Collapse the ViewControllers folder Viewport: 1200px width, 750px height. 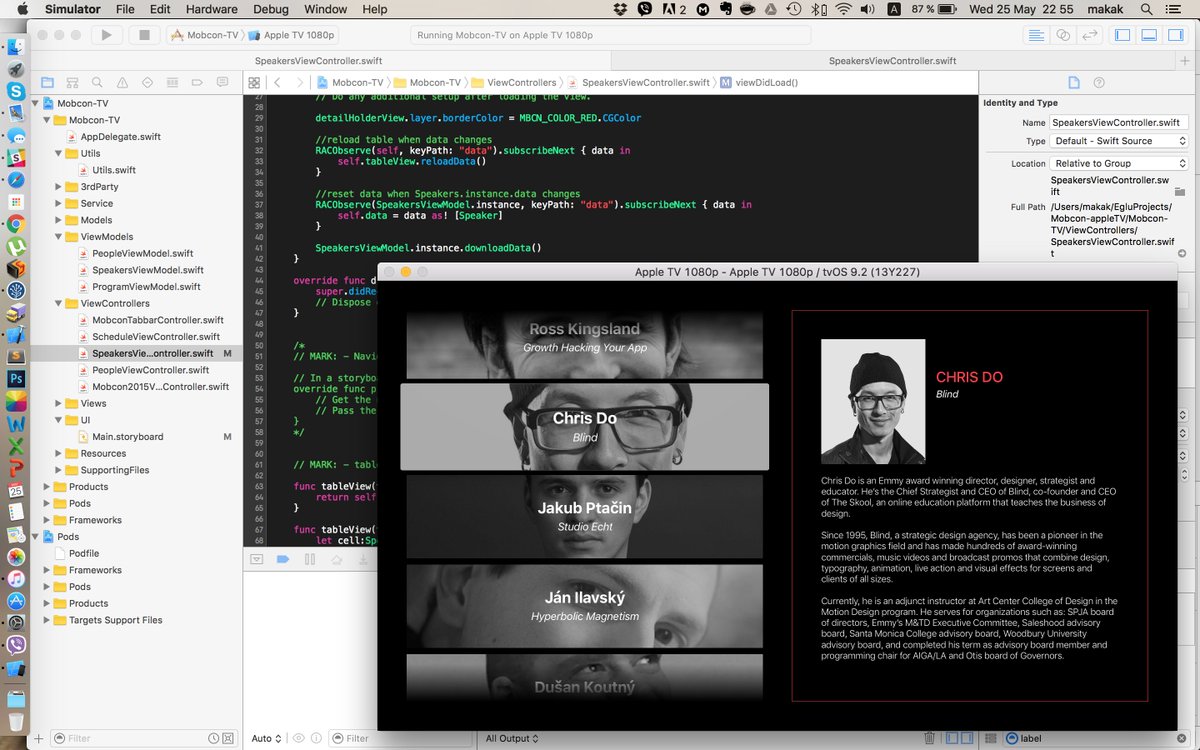click(58, 303)
